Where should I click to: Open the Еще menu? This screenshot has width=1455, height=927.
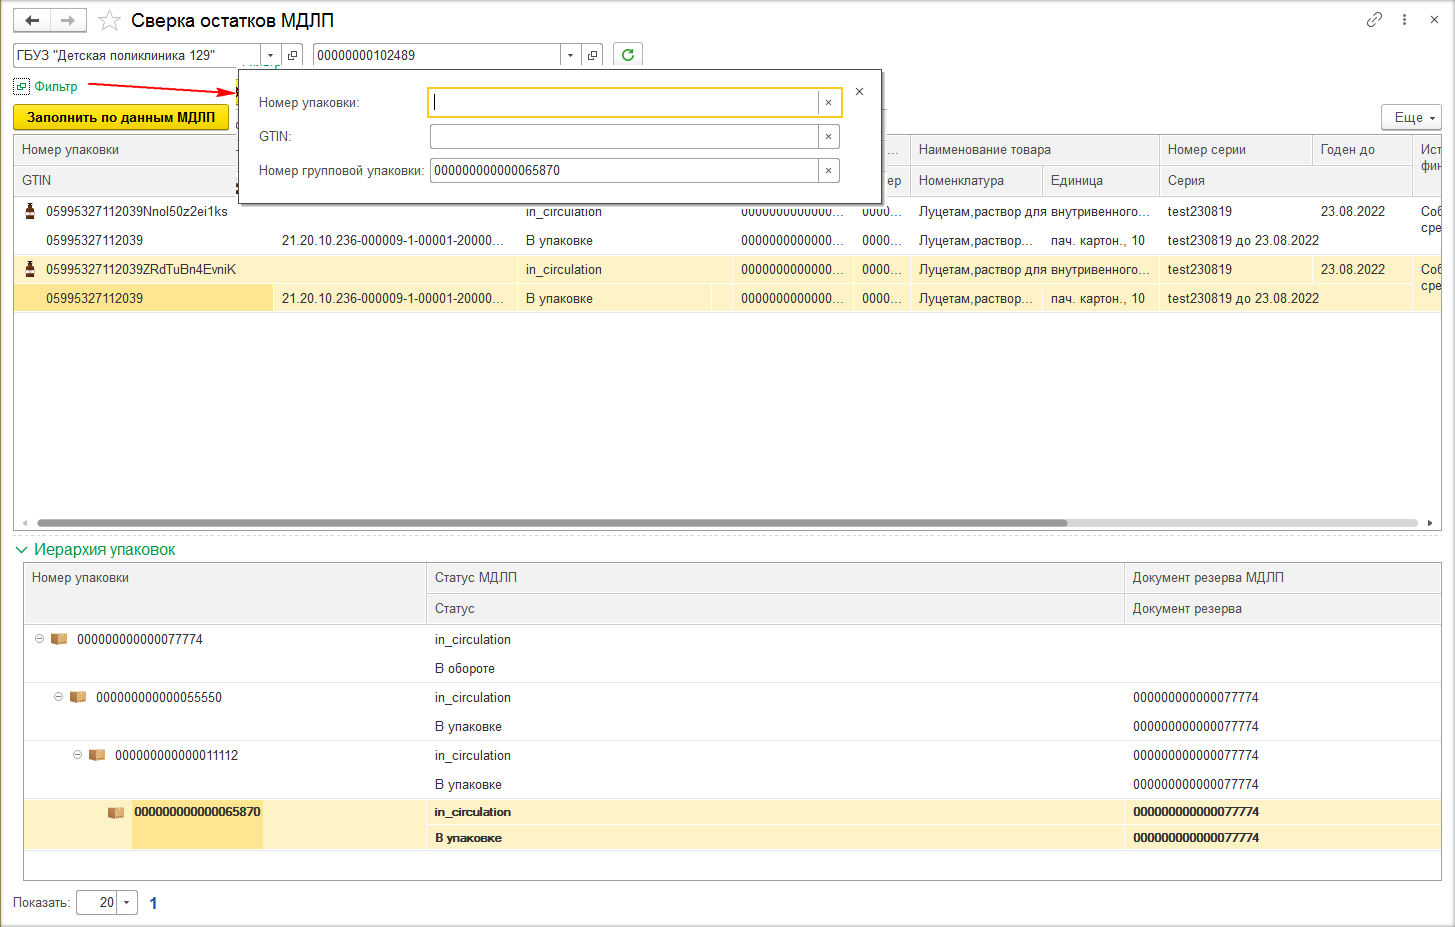pyautogui.click(x=1411, y=117)
